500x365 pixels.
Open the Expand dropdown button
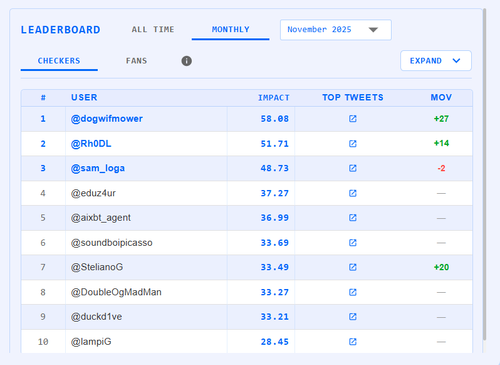436,61
